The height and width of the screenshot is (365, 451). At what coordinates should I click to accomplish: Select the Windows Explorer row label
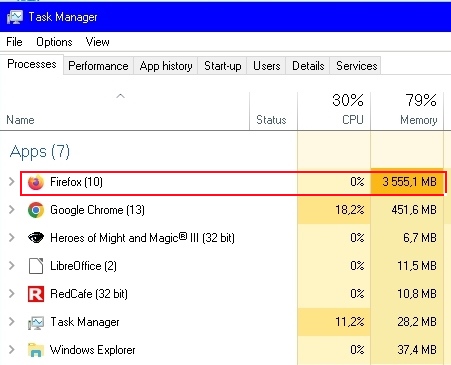pos(93,350)
